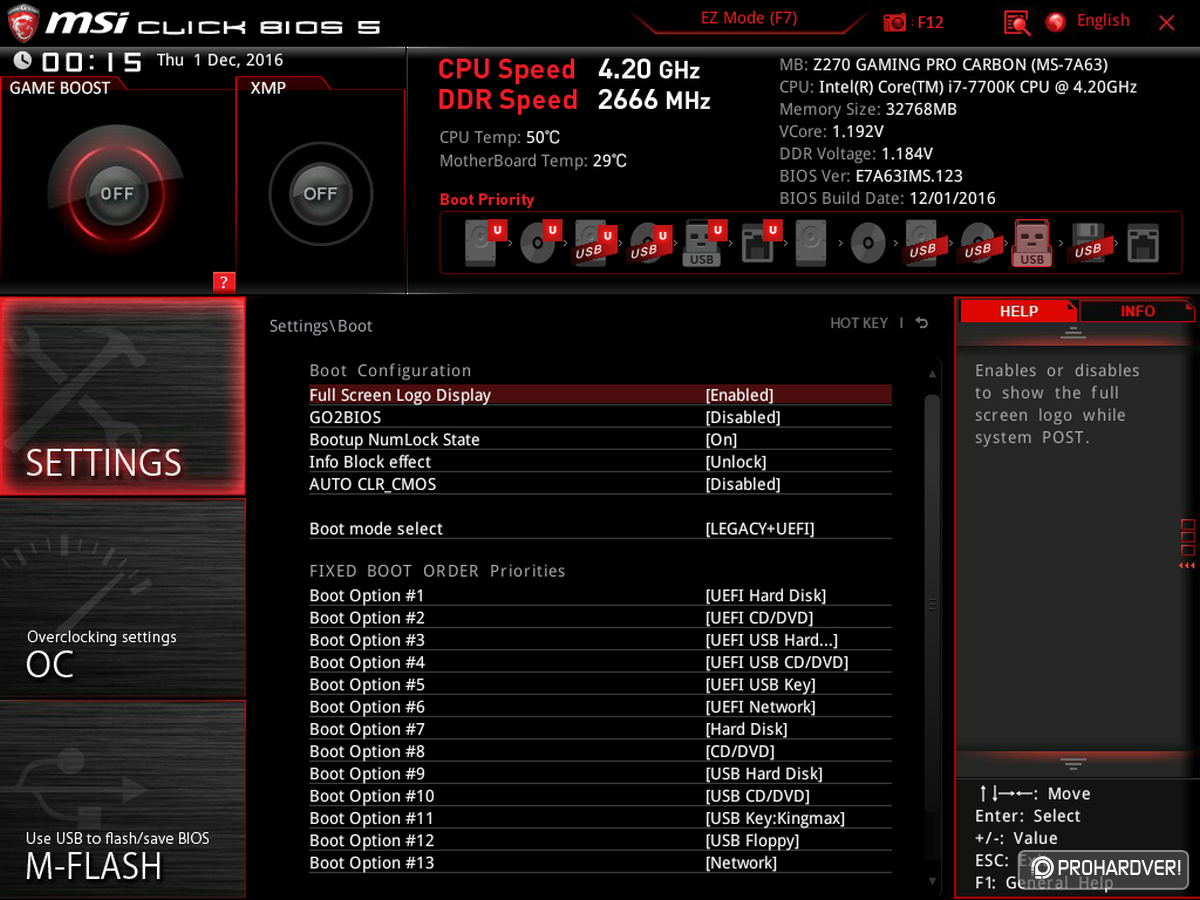The width and height of the screenshot is (1200, 900).
Task: Switch to the INFO tab
Action: pyautogui.click(x=1137, y=311)
